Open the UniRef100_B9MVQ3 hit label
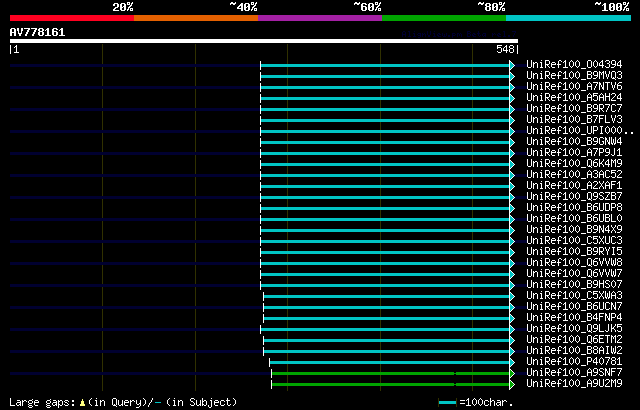This screenshot has width=640, height=410. pos(574,75)
